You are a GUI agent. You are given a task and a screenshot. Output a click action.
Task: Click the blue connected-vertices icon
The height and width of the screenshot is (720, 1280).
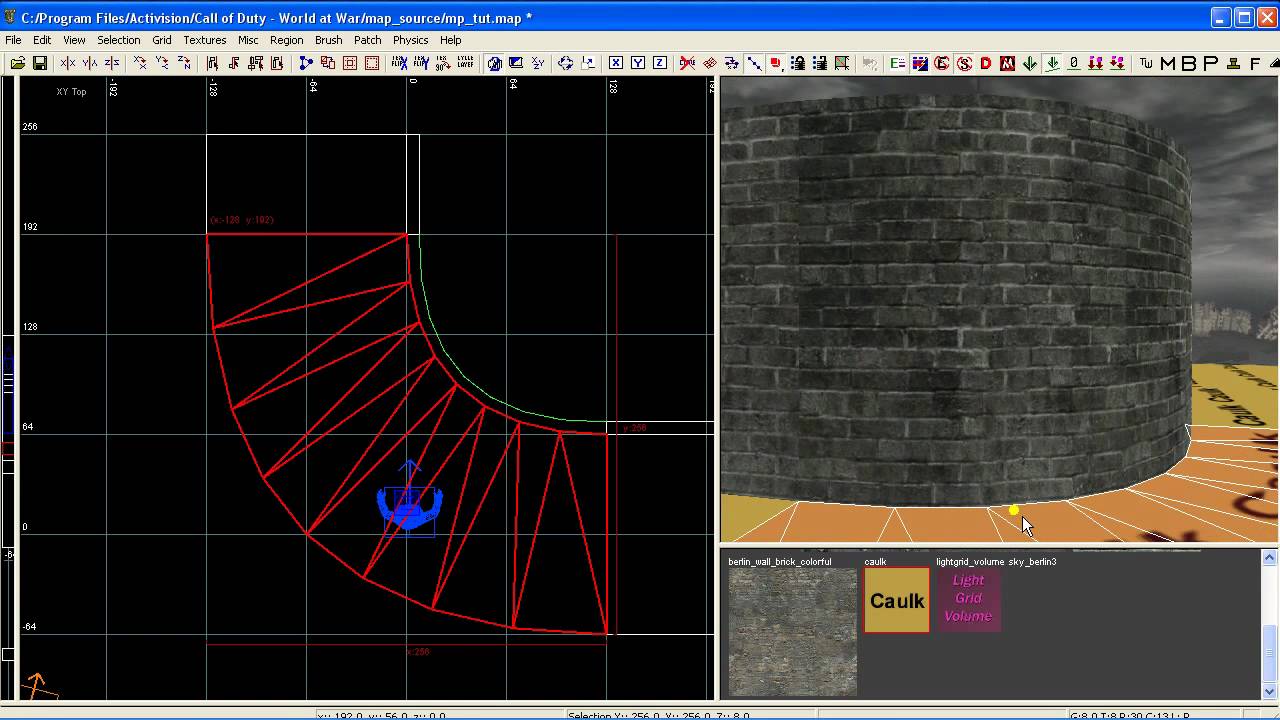click(x=305, y=63)
